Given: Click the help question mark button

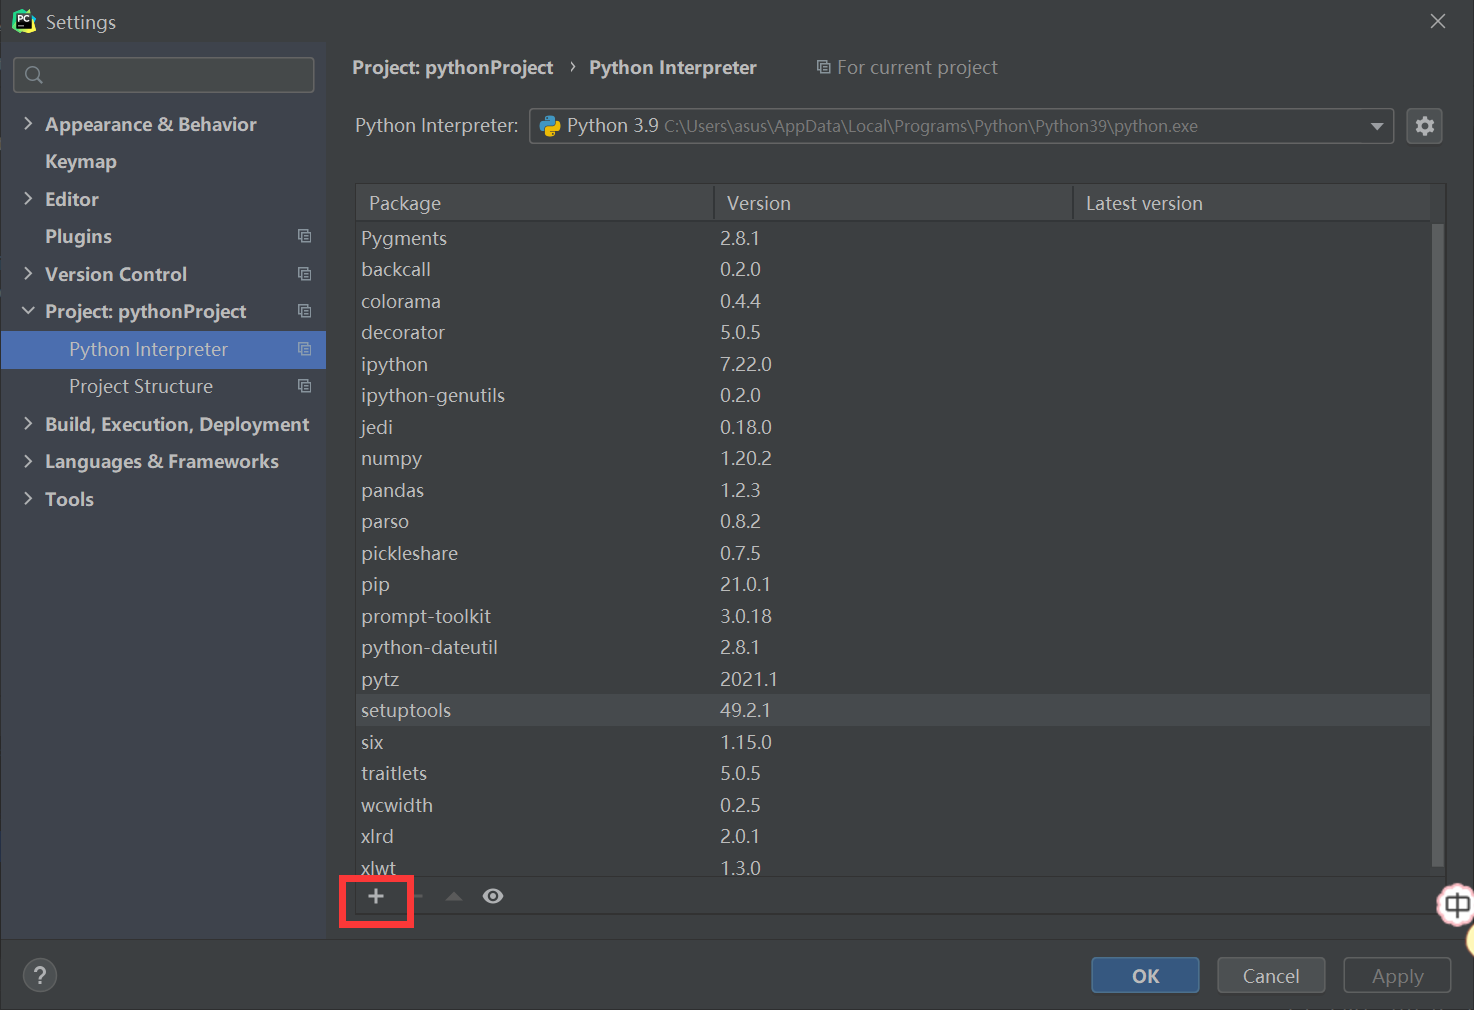Looking at the screenshot, I should 40,975.
